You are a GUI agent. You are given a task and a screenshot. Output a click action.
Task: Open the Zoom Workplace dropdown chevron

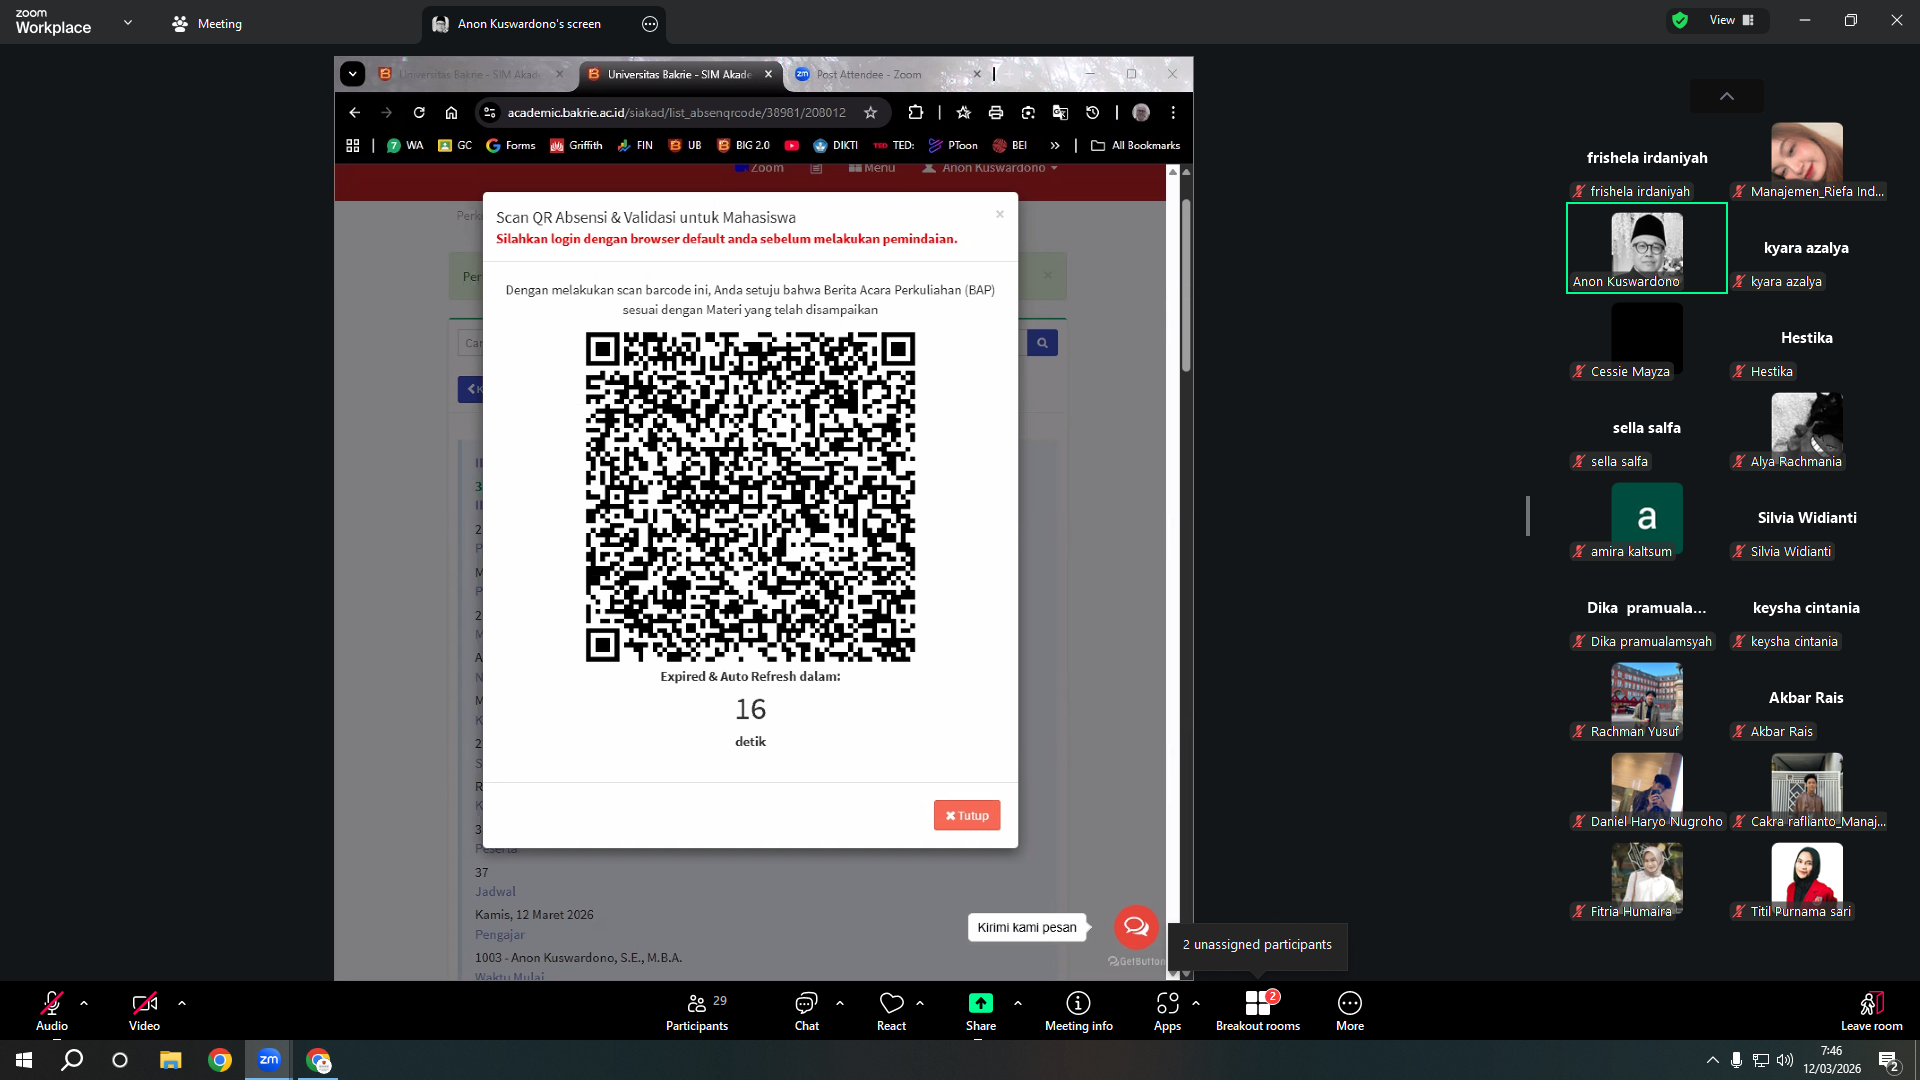point(128,22)
